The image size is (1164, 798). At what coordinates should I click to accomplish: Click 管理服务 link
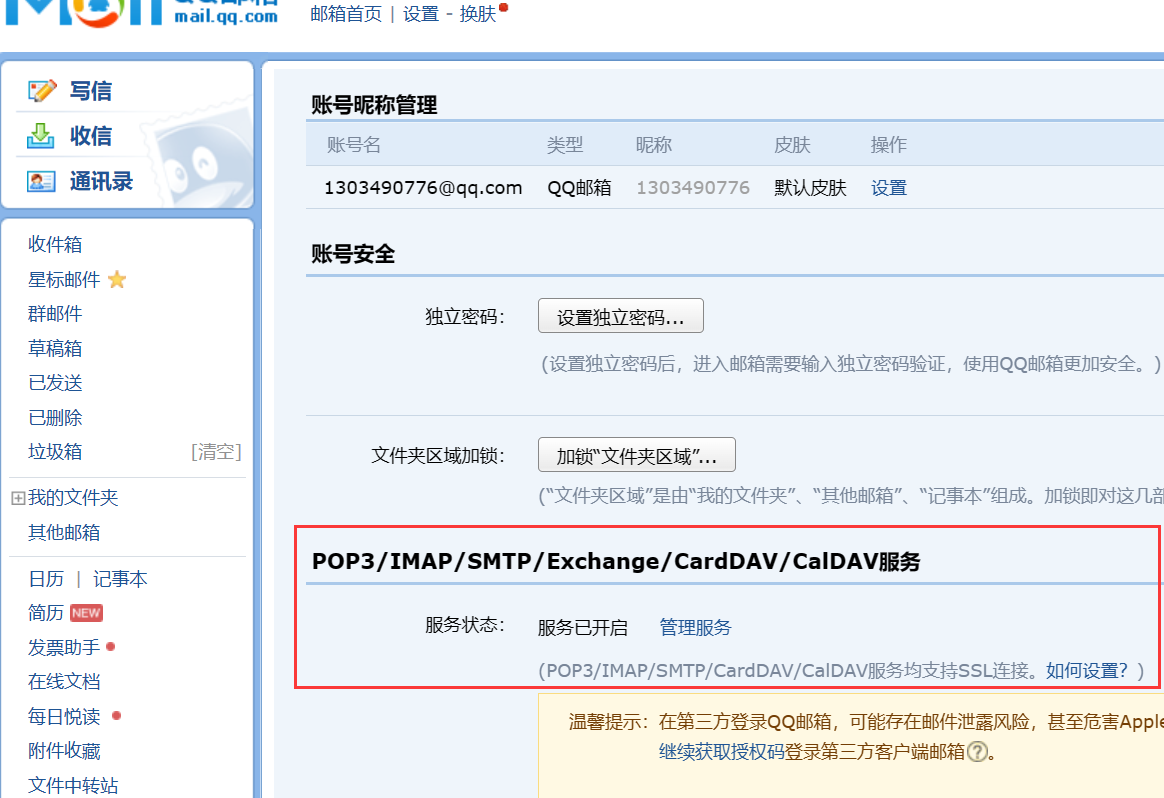pyautogui.click(x=696, y=627)
